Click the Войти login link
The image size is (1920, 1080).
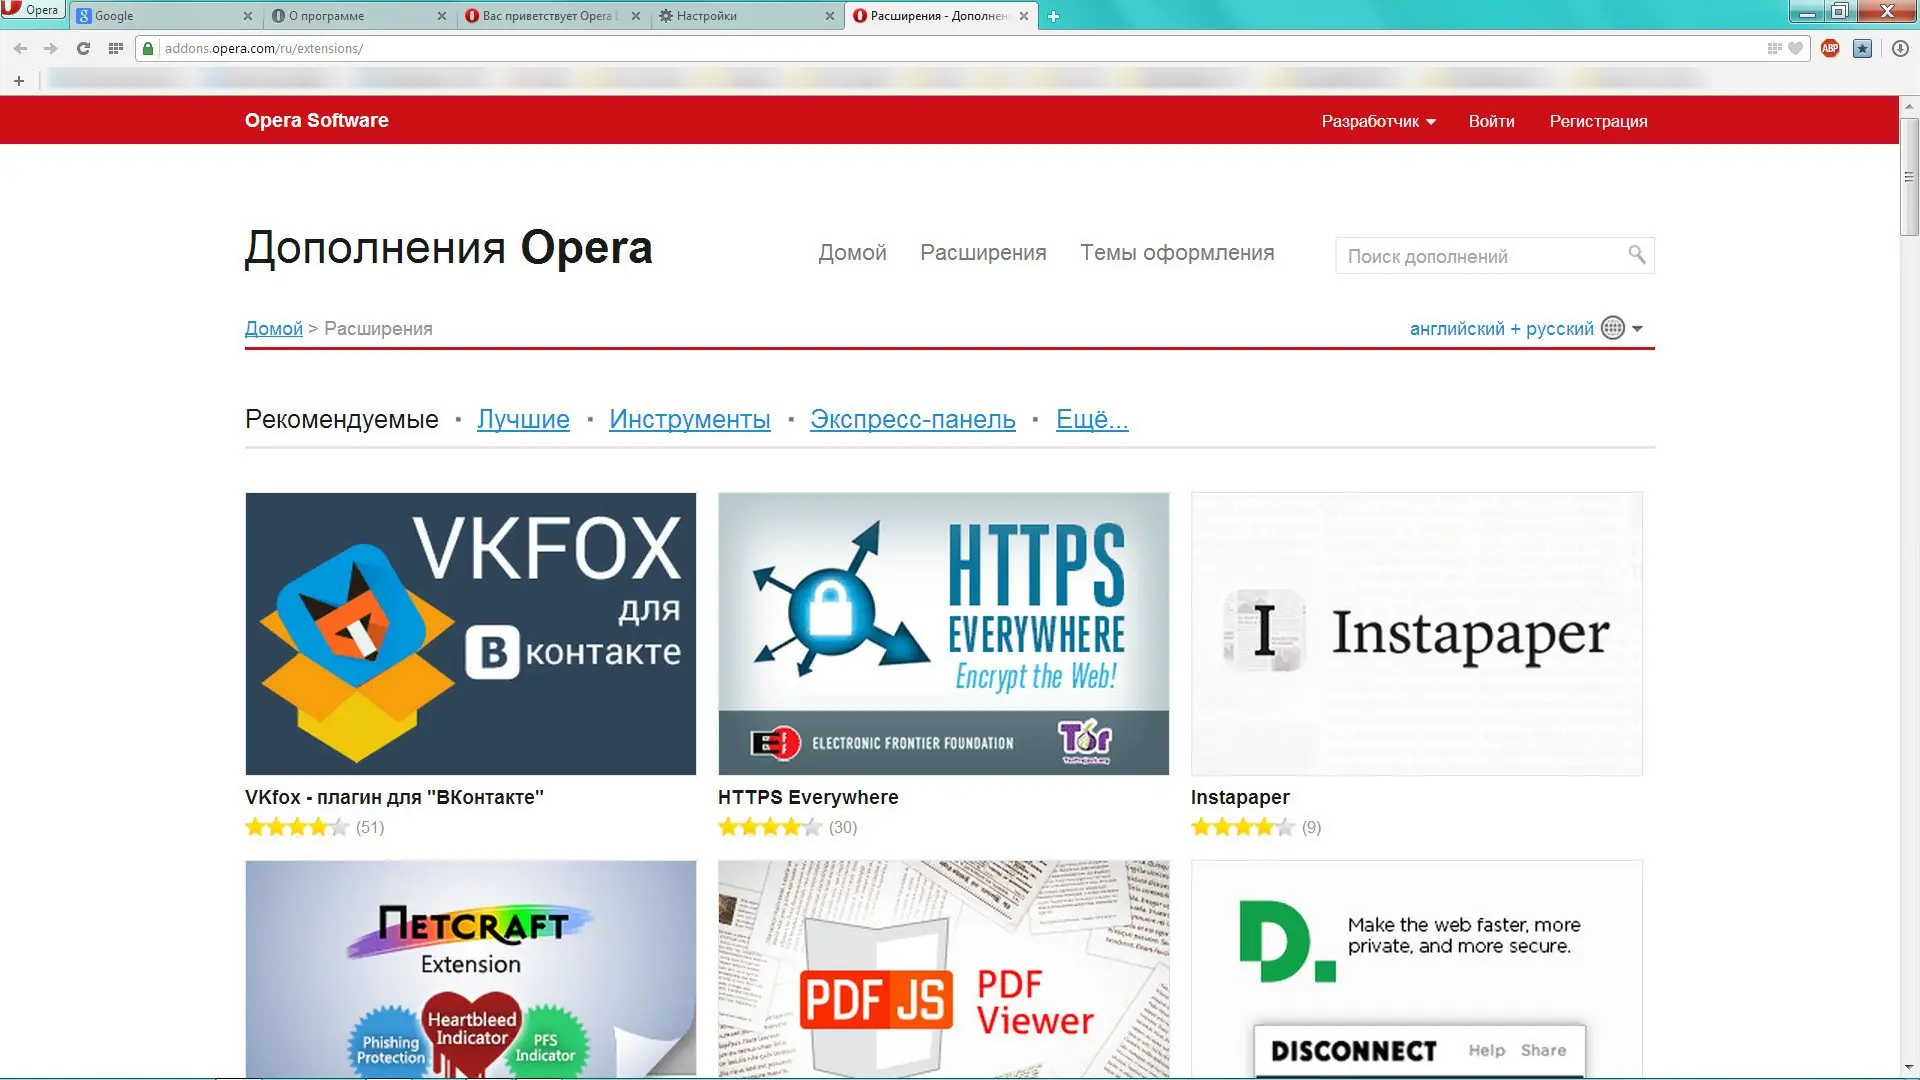(1491, 121)
